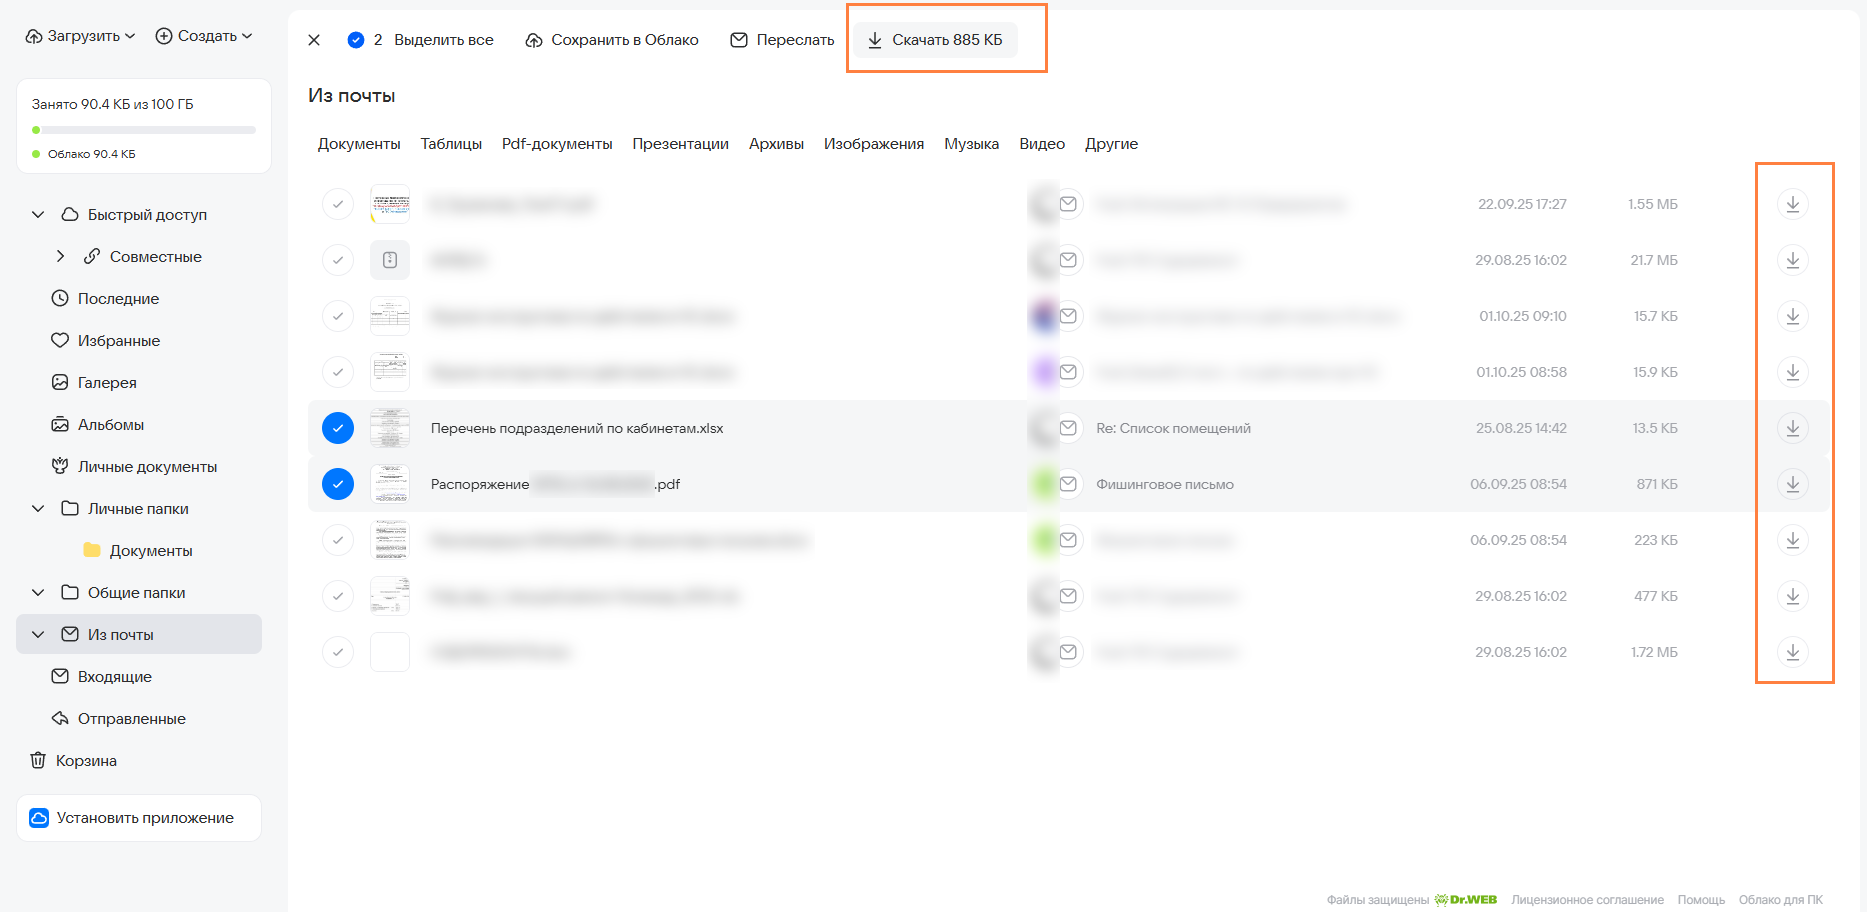
Task: Expand the Совместные tree item
Action: pyautogui.click(x=61, y=257)
